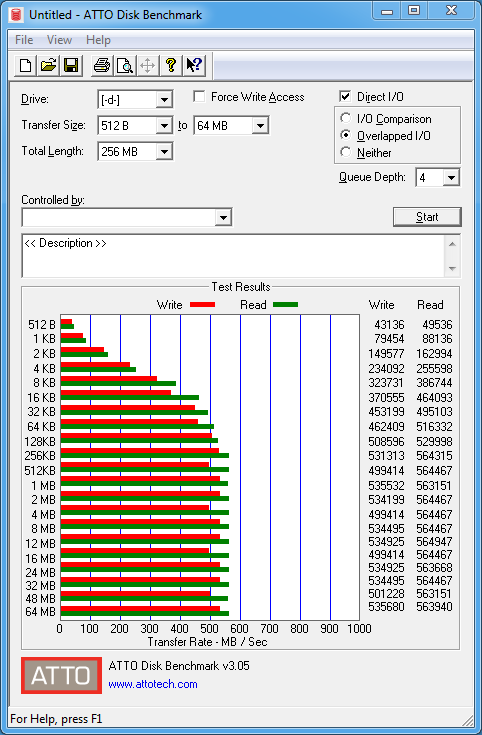The width and height of the screenshot is (482, 735).
Task: Click the 512 B write value 43136
Action: pos(389,324)
